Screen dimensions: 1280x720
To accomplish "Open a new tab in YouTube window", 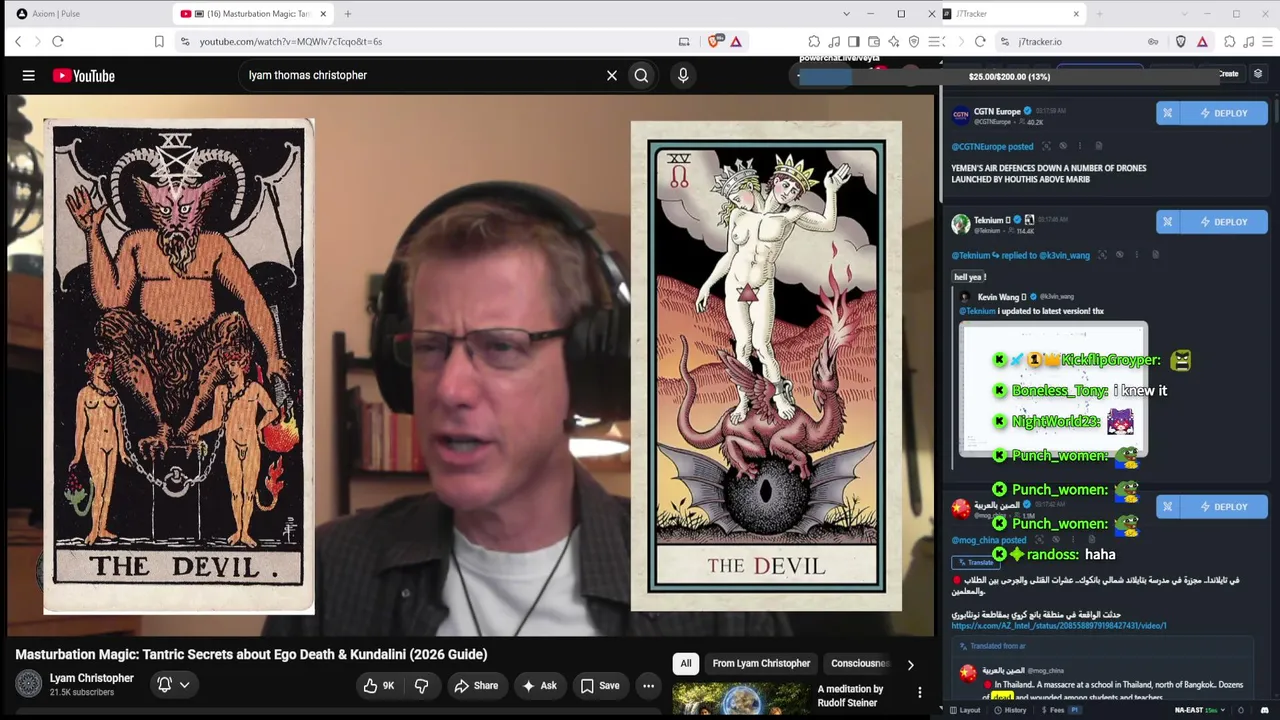I will pos(348,14).
